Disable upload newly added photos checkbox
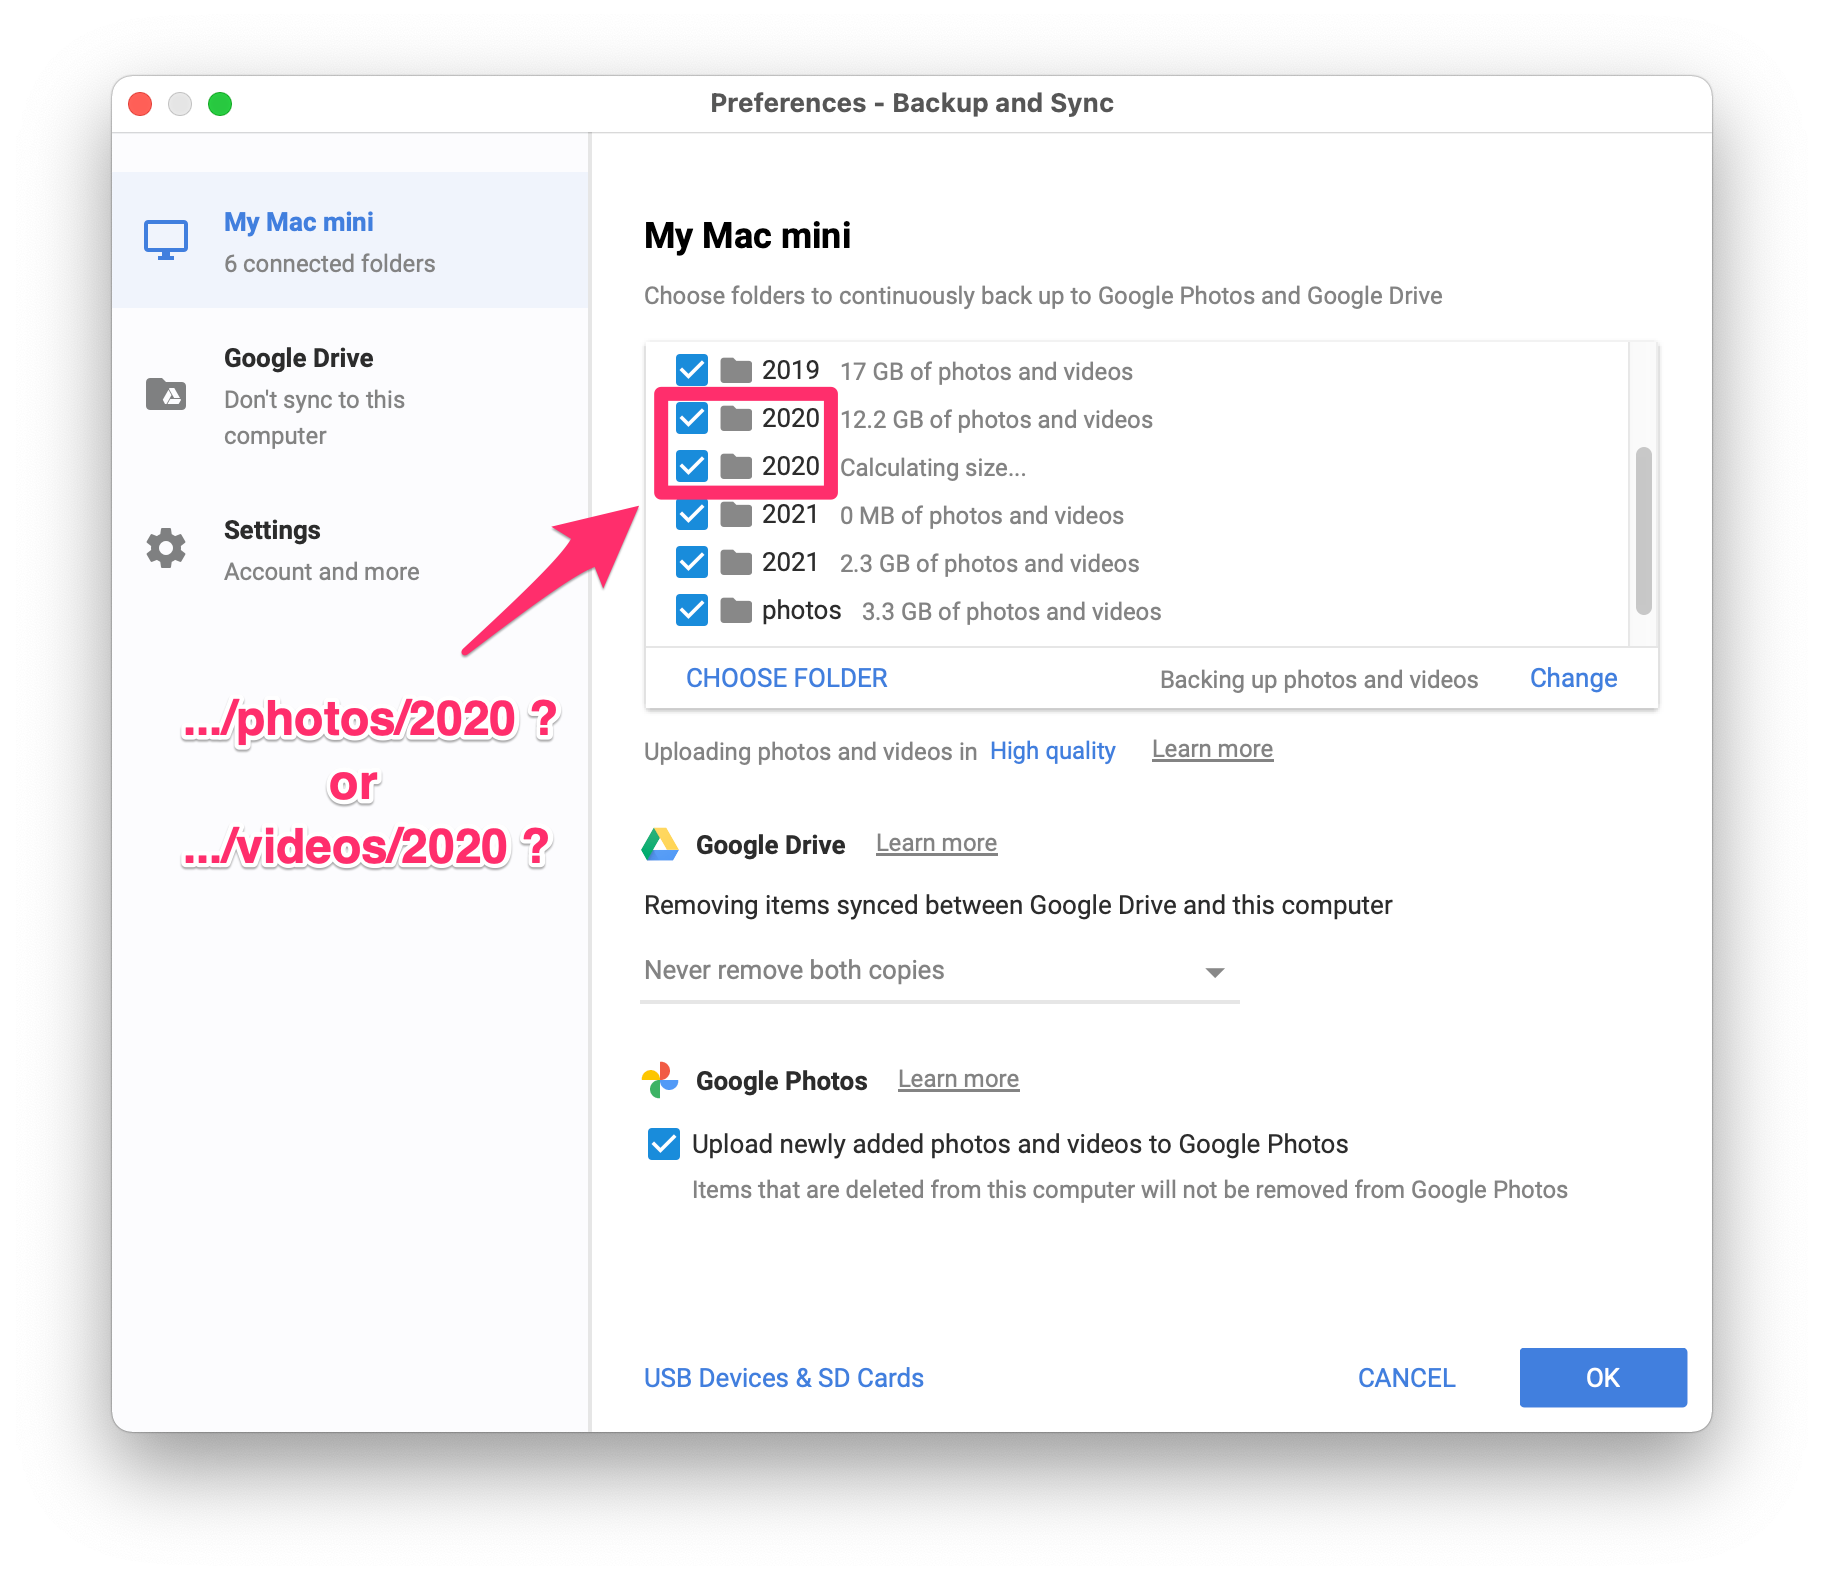This screenshot has height=1580, width=1824. 664,1144
